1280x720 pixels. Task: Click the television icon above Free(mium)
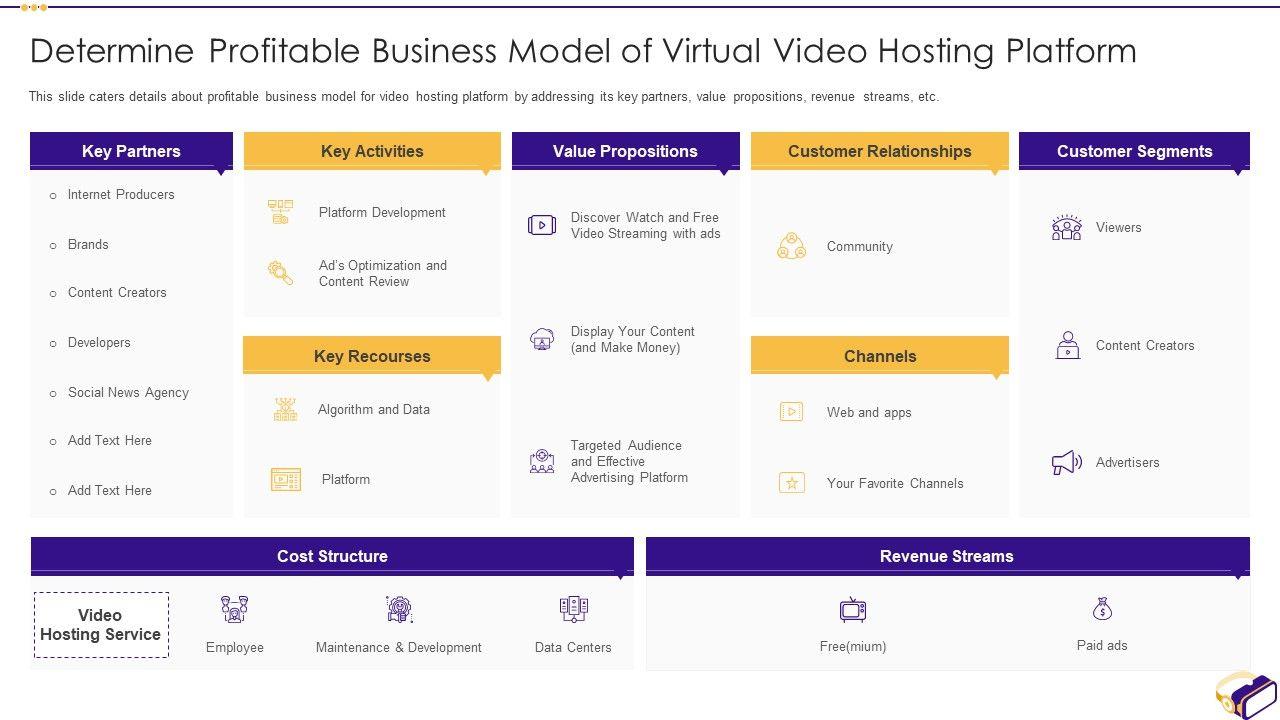pos(853,610)
